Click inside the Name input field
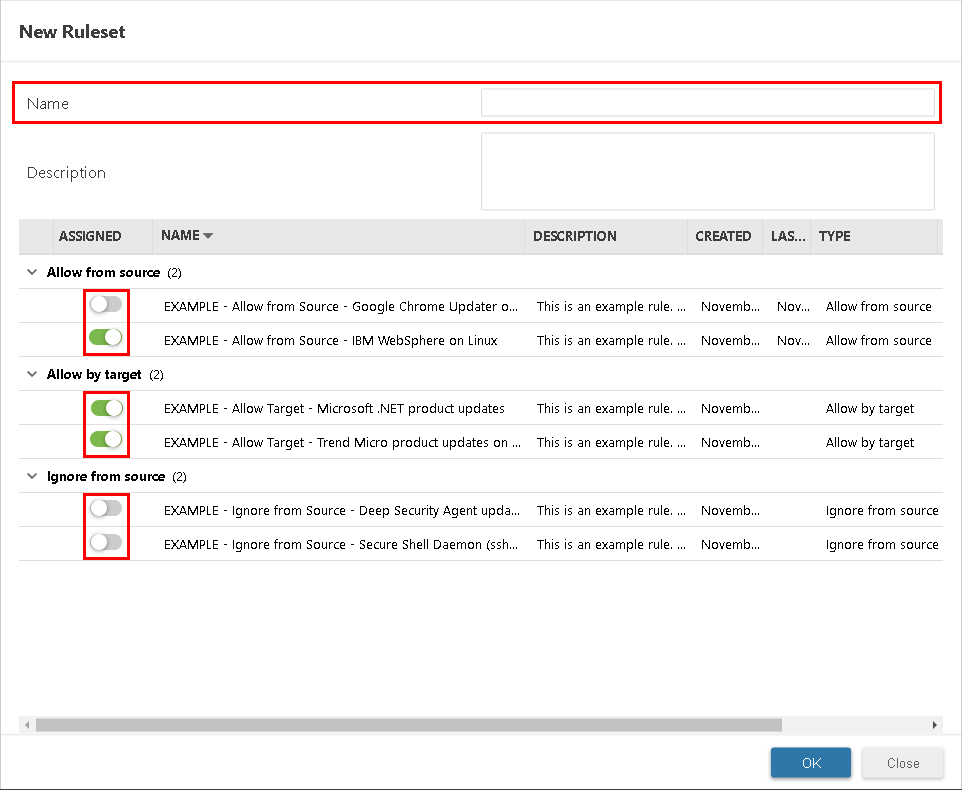 (708, 103)
